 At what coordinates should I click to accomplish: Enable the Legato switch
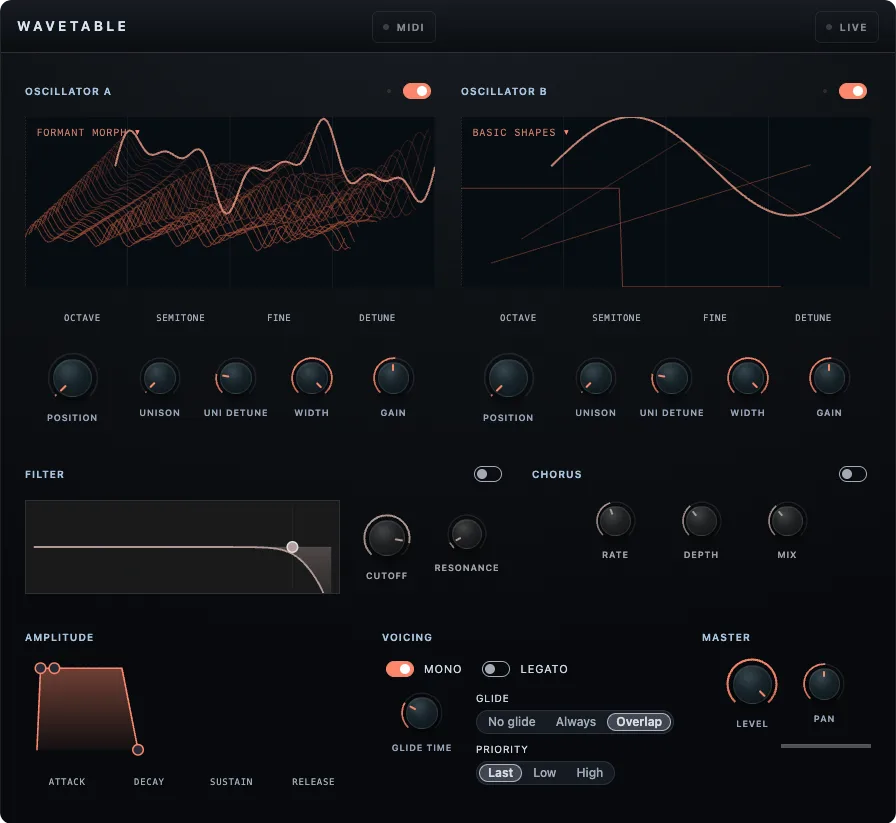495,669
